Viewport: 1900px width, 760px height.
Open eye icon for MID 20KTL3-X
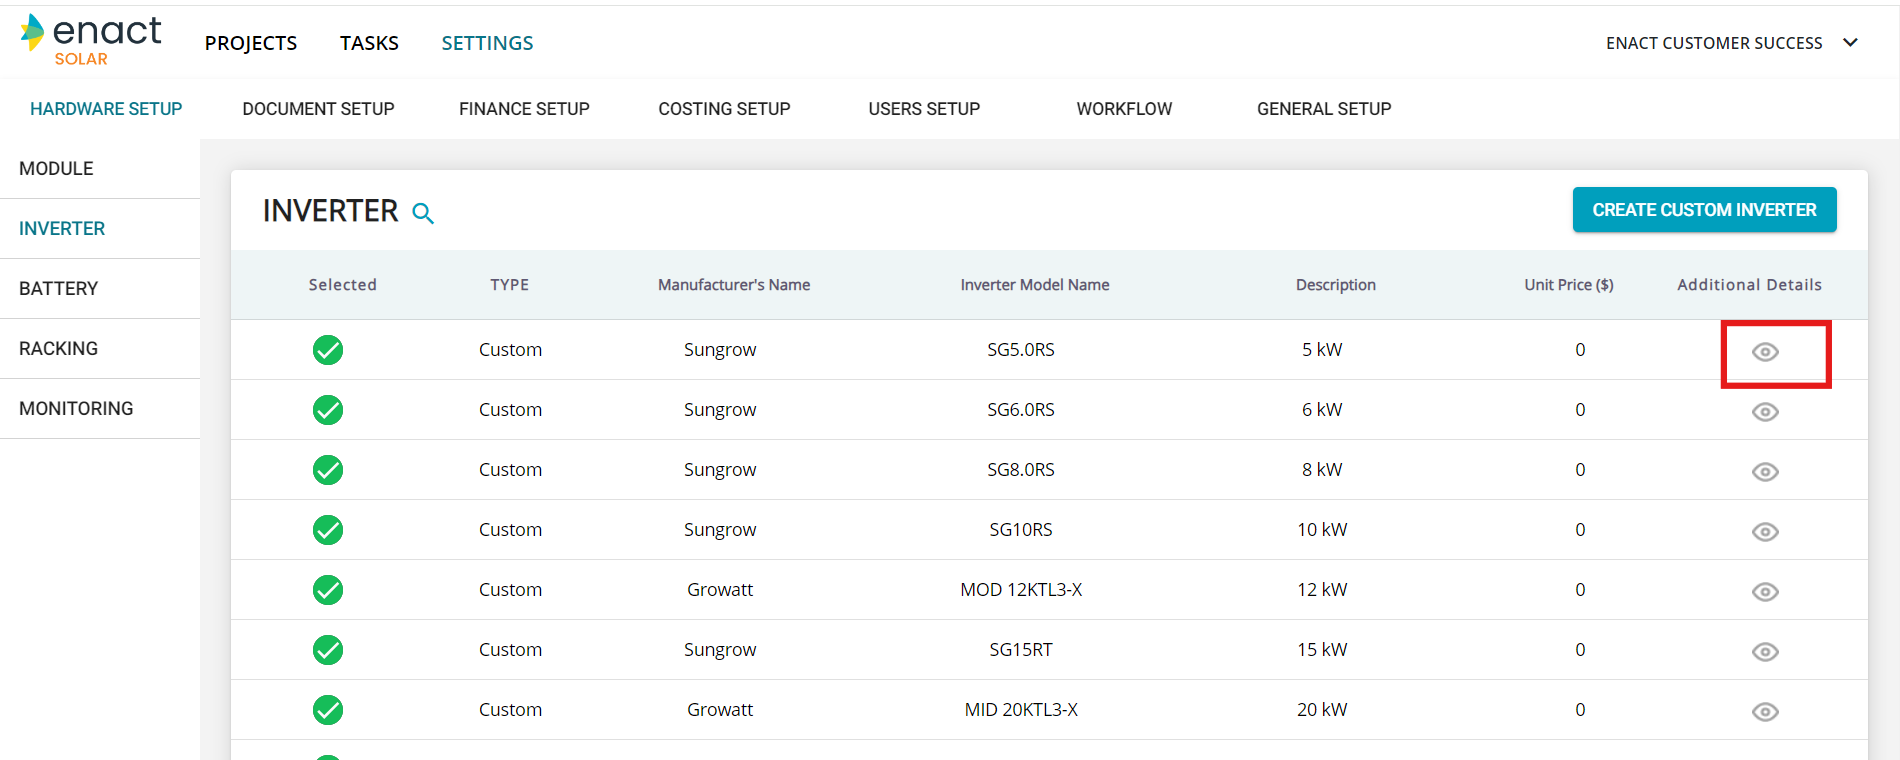(1765, 712)
